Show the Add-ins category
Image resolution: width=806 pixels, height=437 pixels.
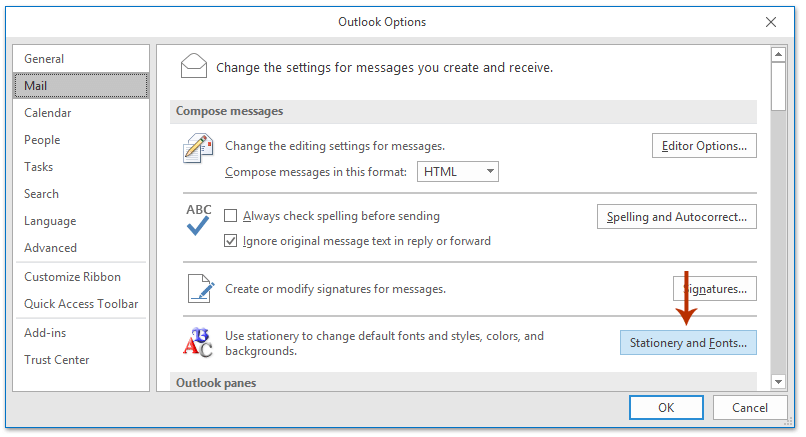81,333
